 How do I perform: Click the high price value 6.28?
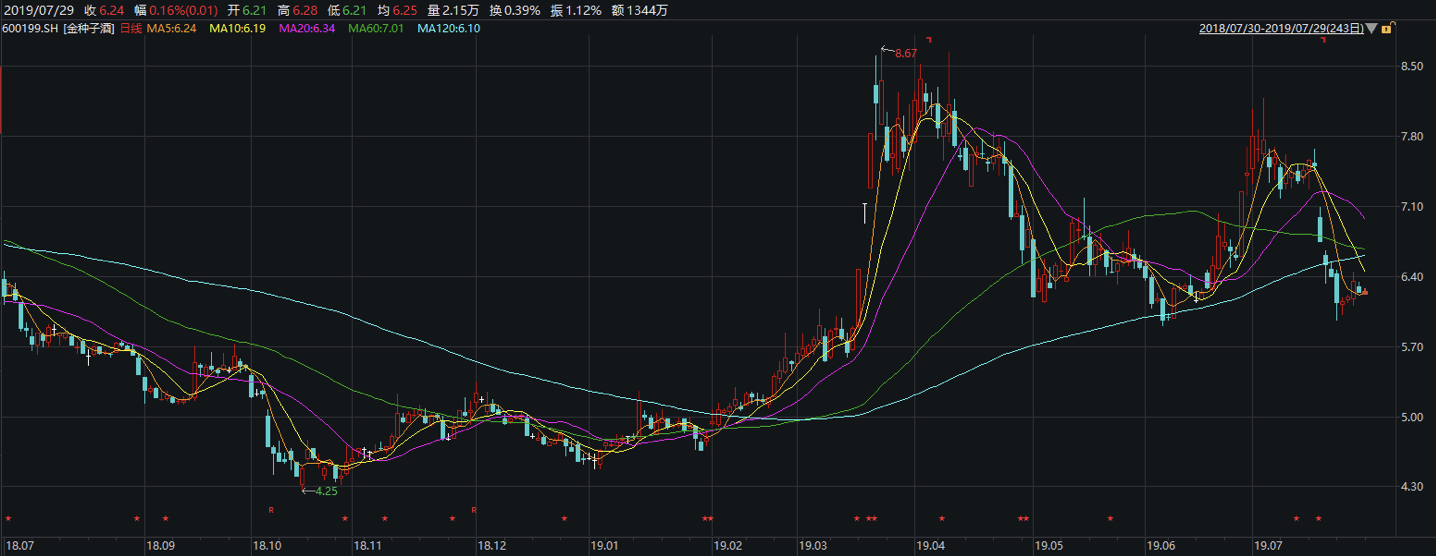(x=303, y=11)
